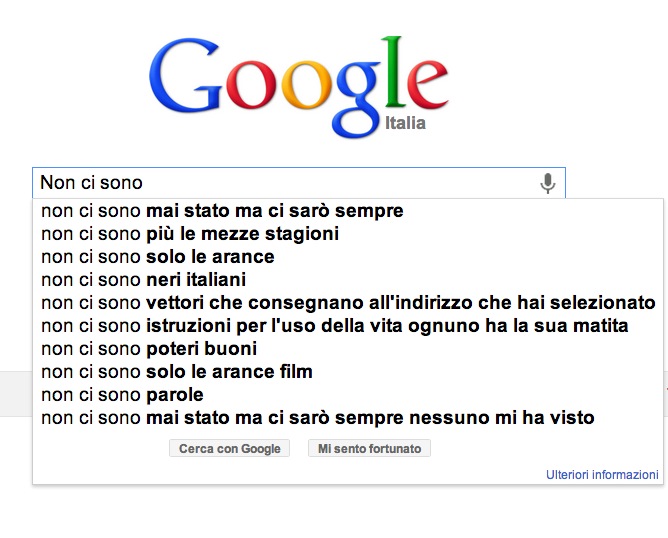The image size is (668, 538).
Task: Click the word "parole" in the suggestions
Action: (x=174, y=395)
